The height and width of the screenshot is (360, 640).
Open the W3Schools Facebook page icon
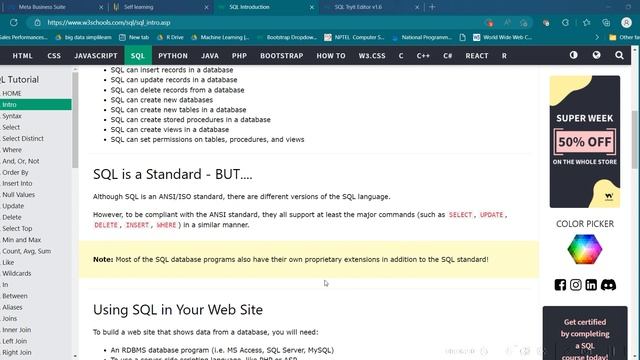tap(560, 285)
